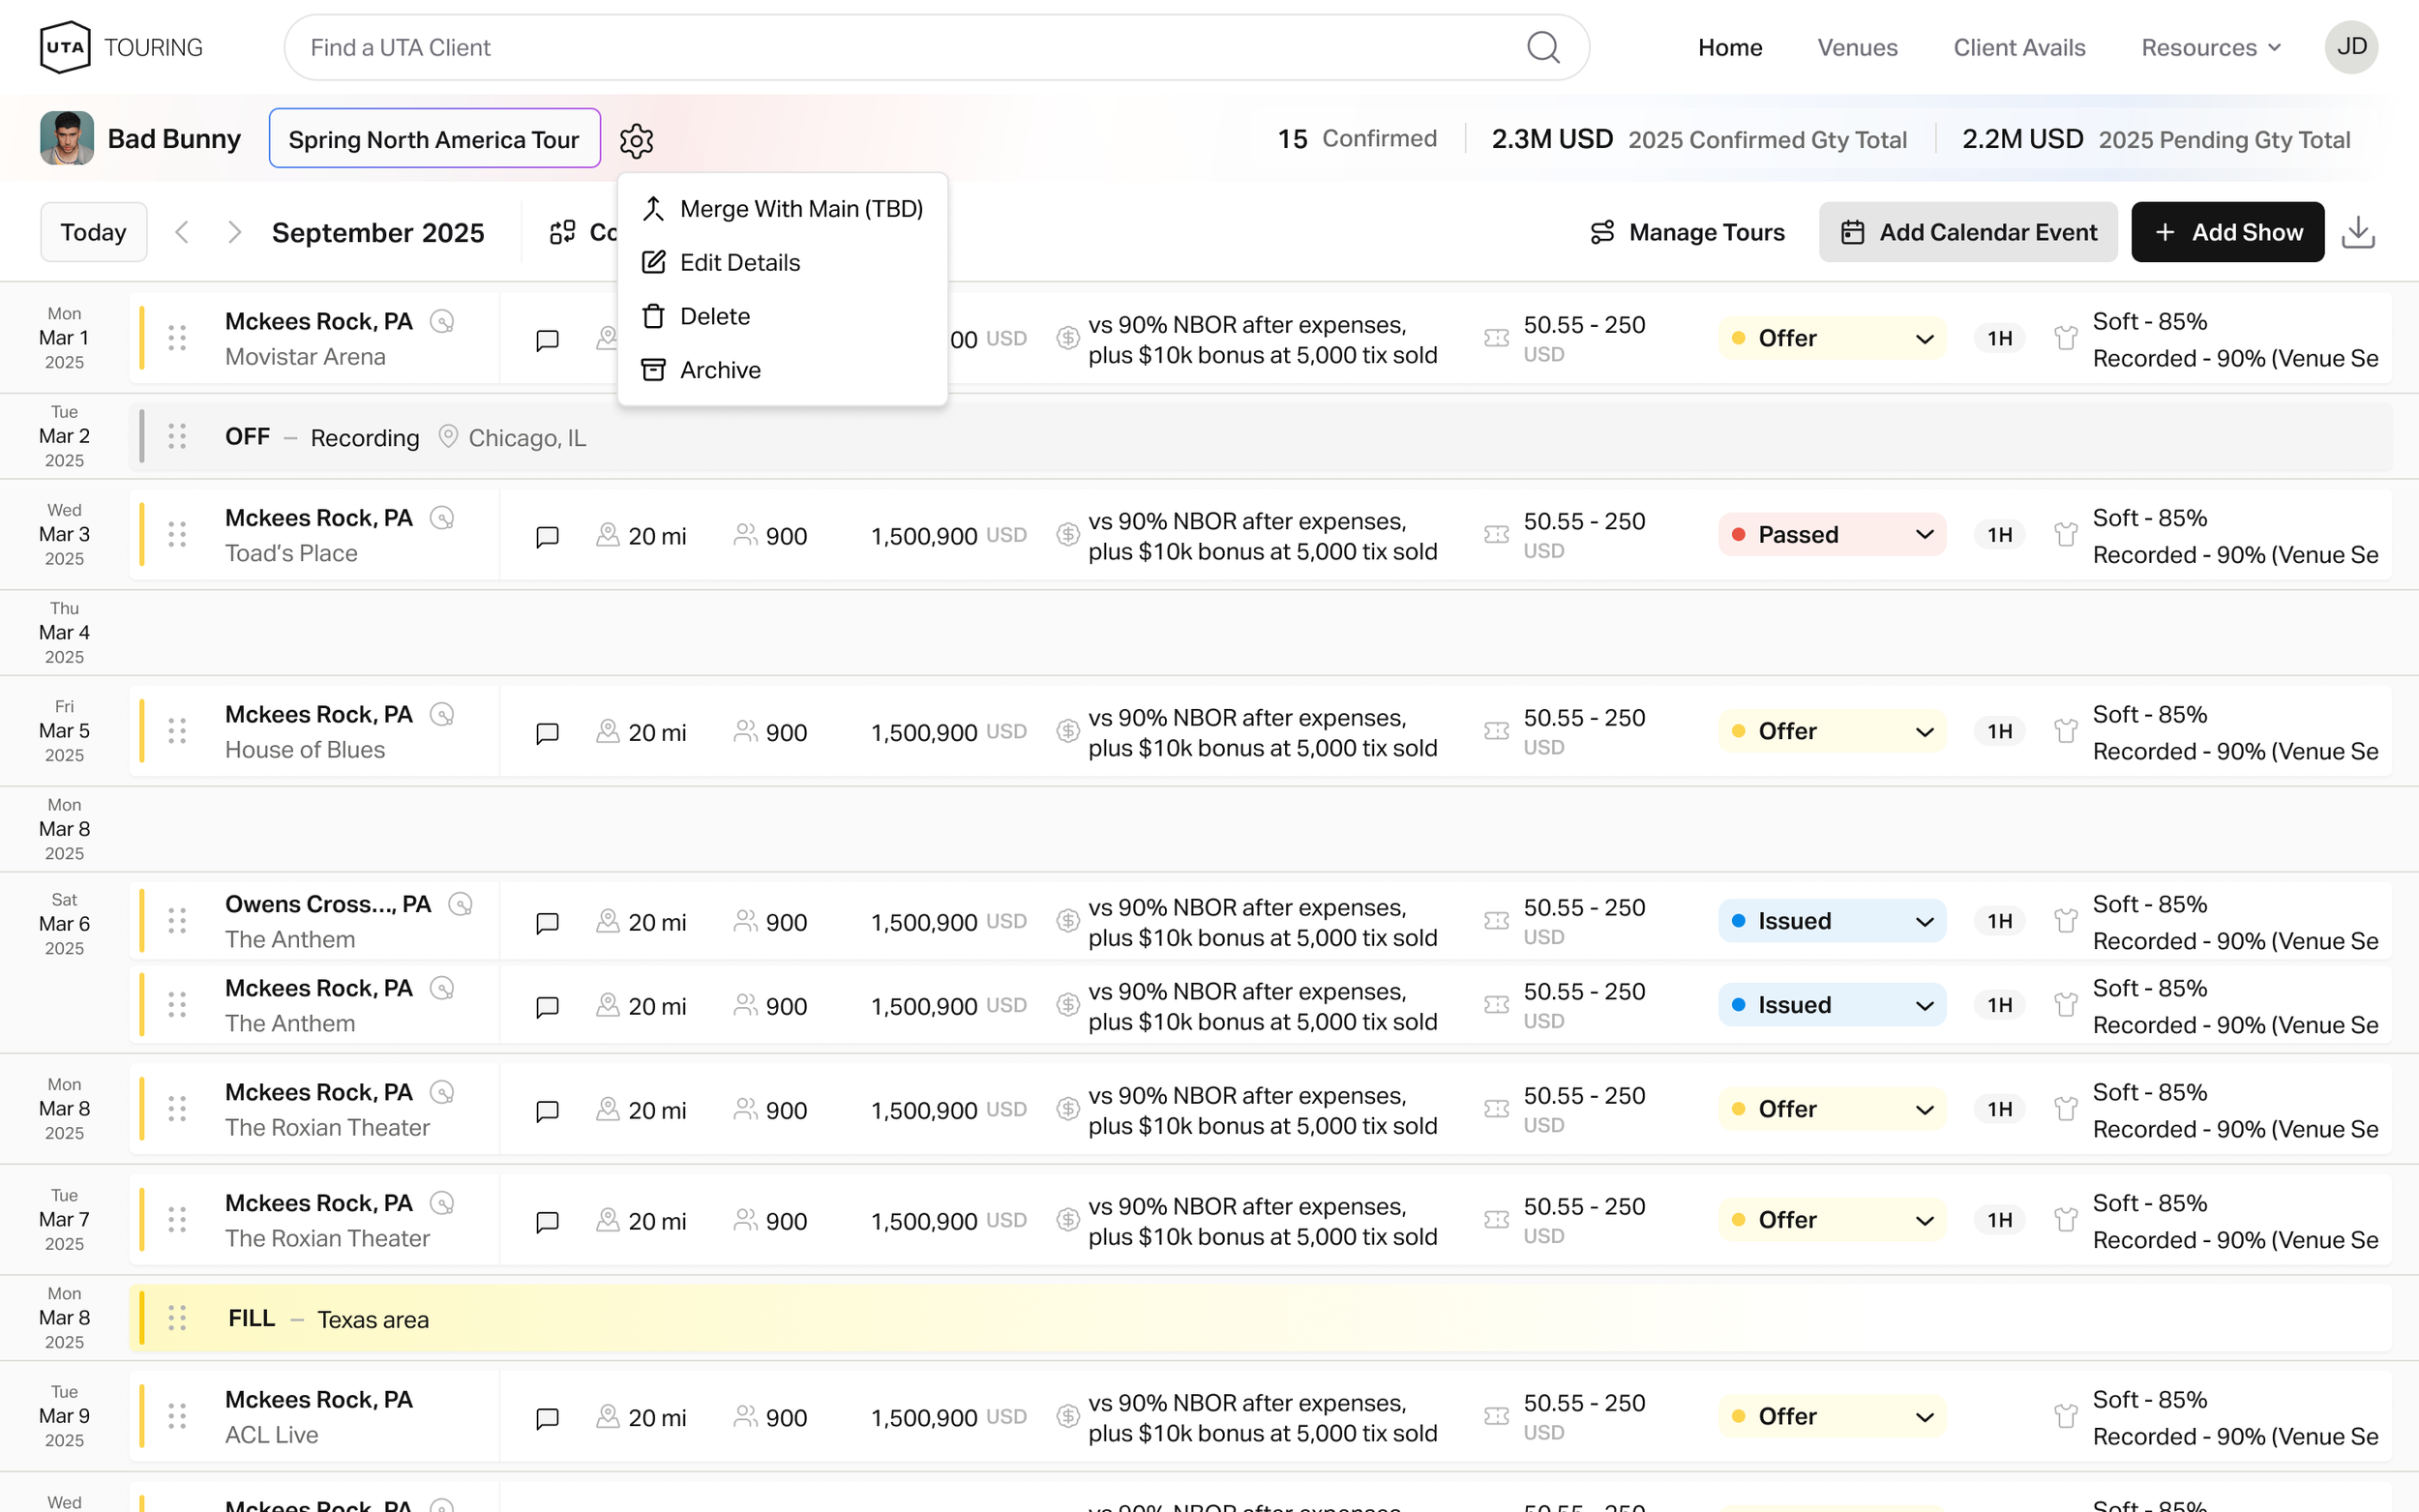
Task: Open the Issued status dropdown for Owens Cross
Action: tap(1831, 921)
